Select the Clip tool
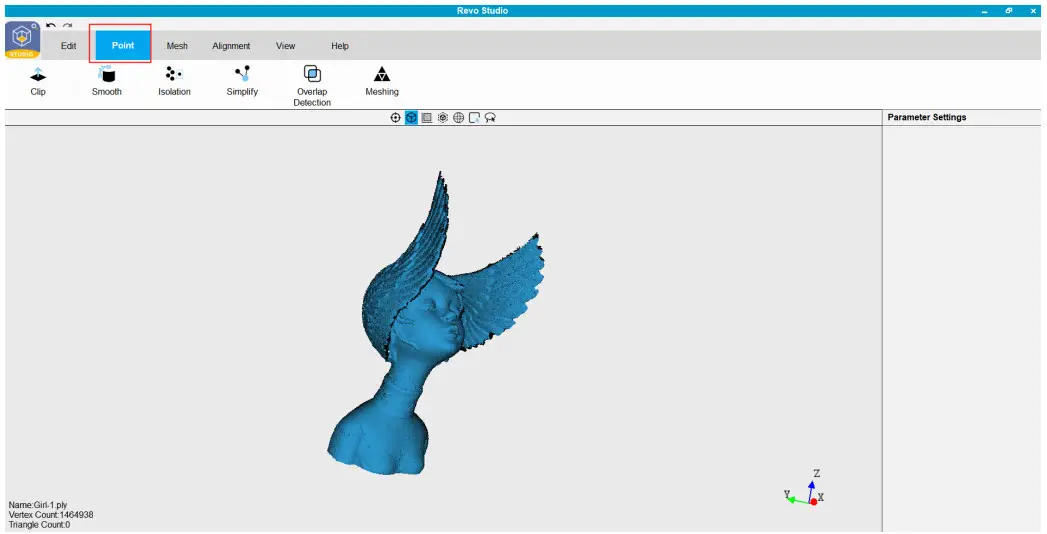Screen dimensions: 1047x534 38,81
